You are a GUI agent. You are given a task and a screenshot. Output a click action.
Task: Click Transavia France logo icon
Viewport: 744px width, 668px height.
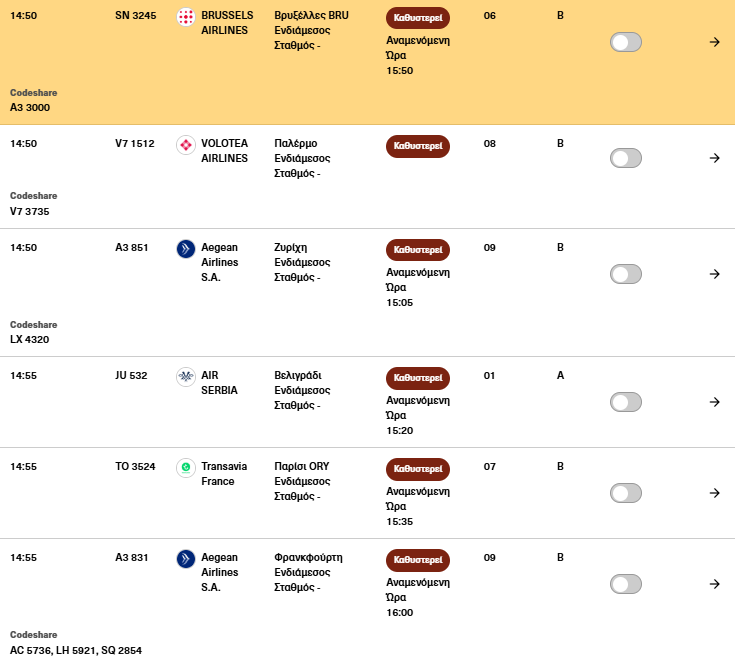coord(186,468)
